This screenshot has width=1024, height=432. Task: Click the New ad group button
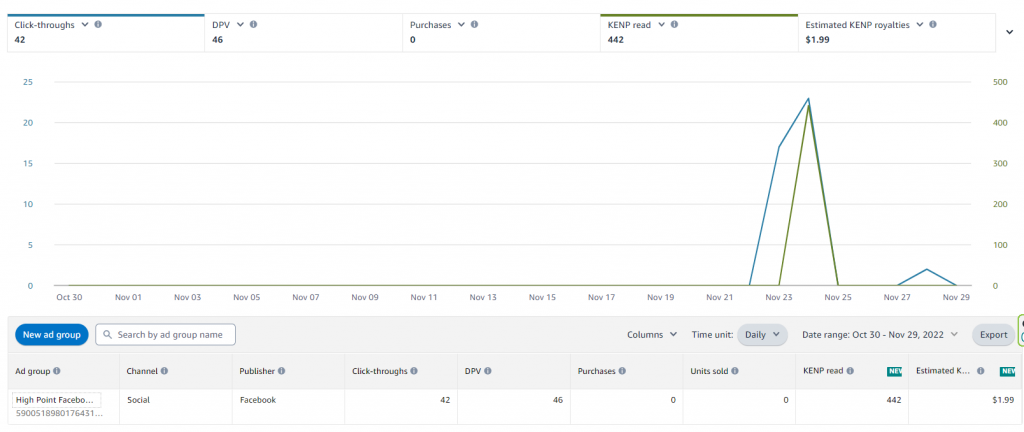click(x=52, y=334)
